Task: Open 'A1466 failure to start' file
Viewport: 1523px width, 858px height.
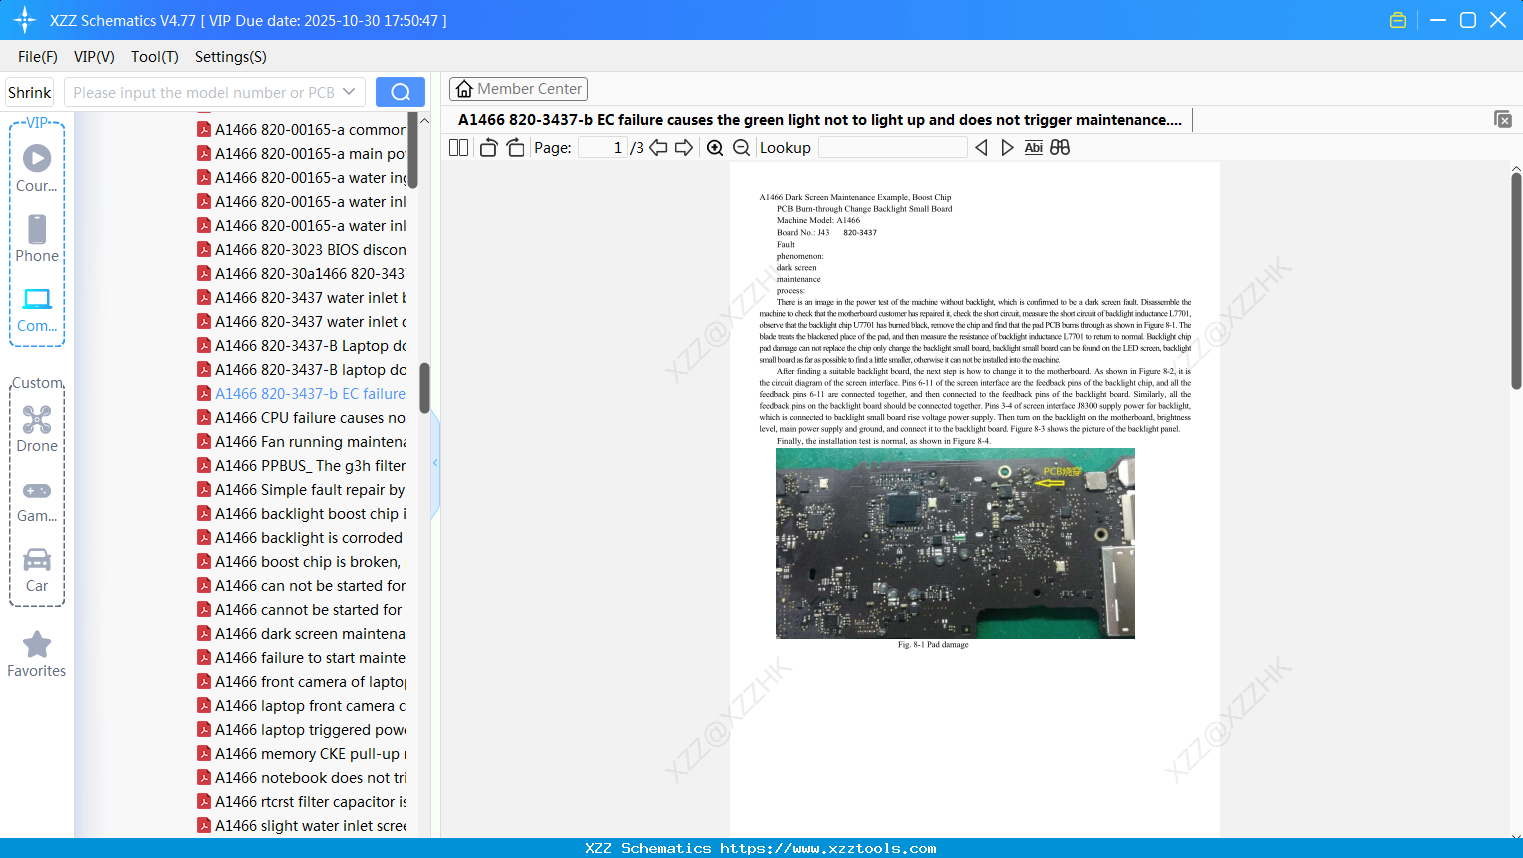Action: click(311, 658)
